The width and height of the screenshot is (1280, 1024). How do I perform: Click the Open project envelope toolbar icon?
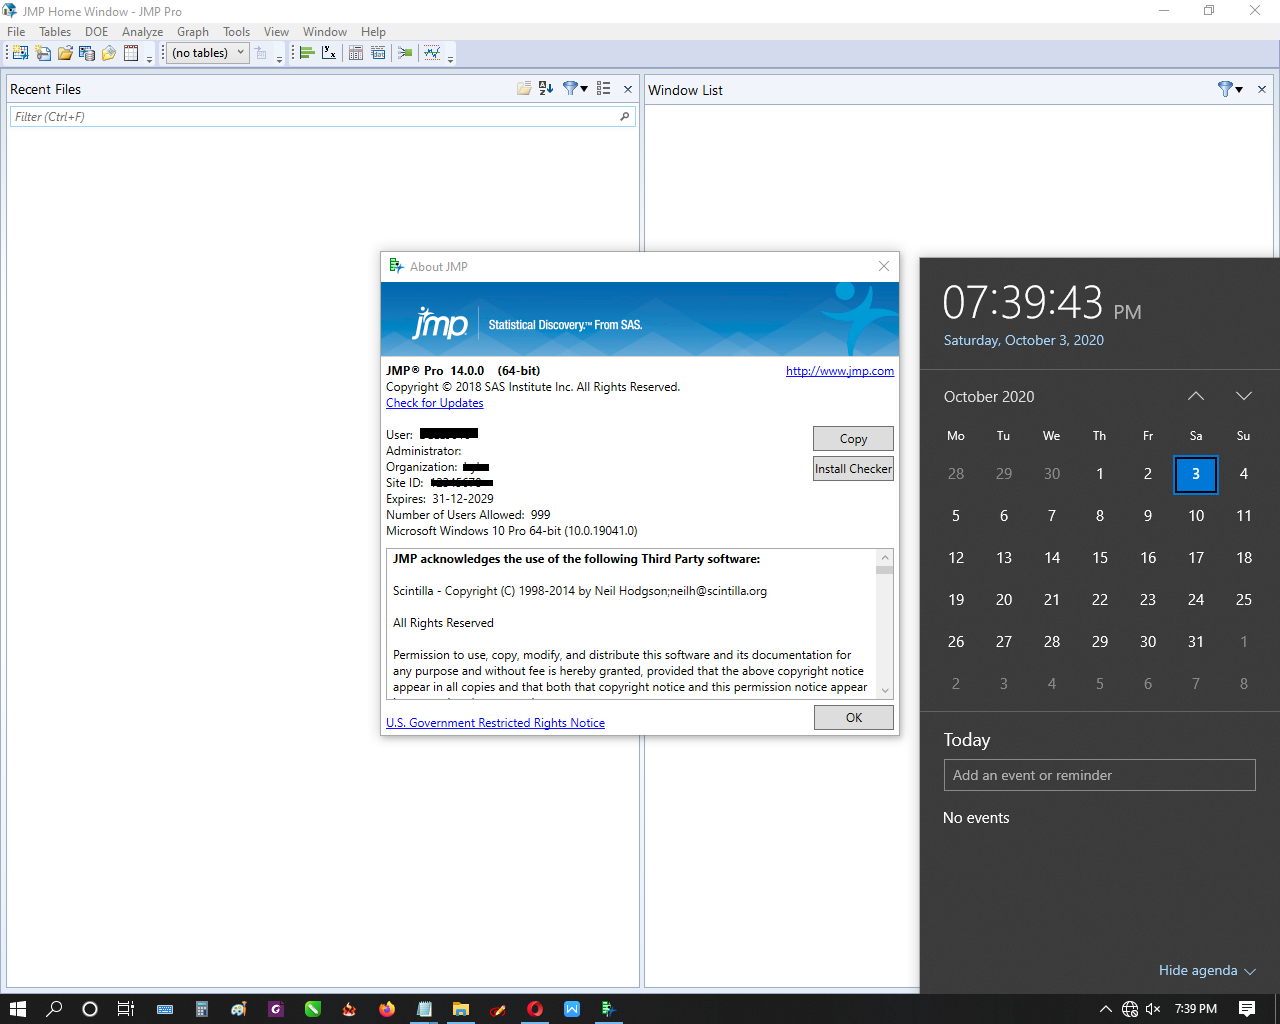(x=109, y=53)
